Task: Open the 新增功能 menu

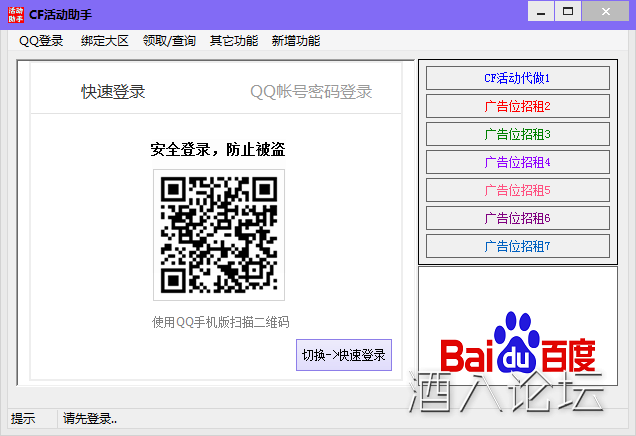Action: point(296,41)
